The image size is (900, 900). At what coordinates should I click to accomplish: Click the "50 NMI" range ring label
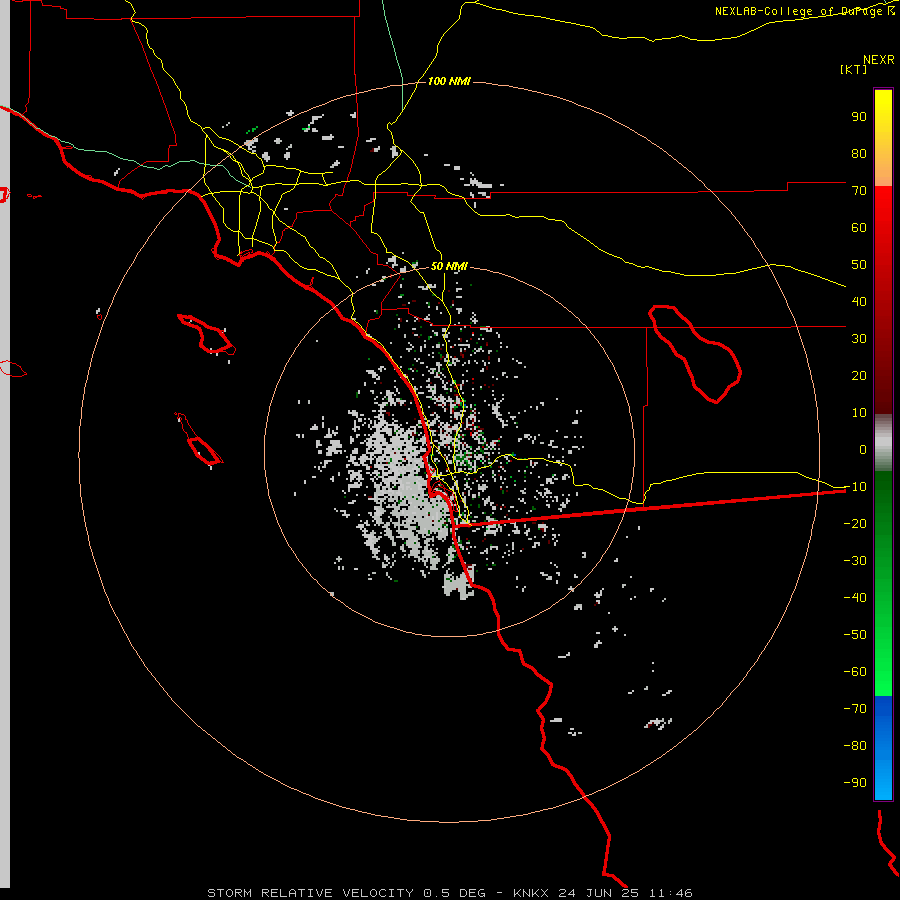click(449, 266)
